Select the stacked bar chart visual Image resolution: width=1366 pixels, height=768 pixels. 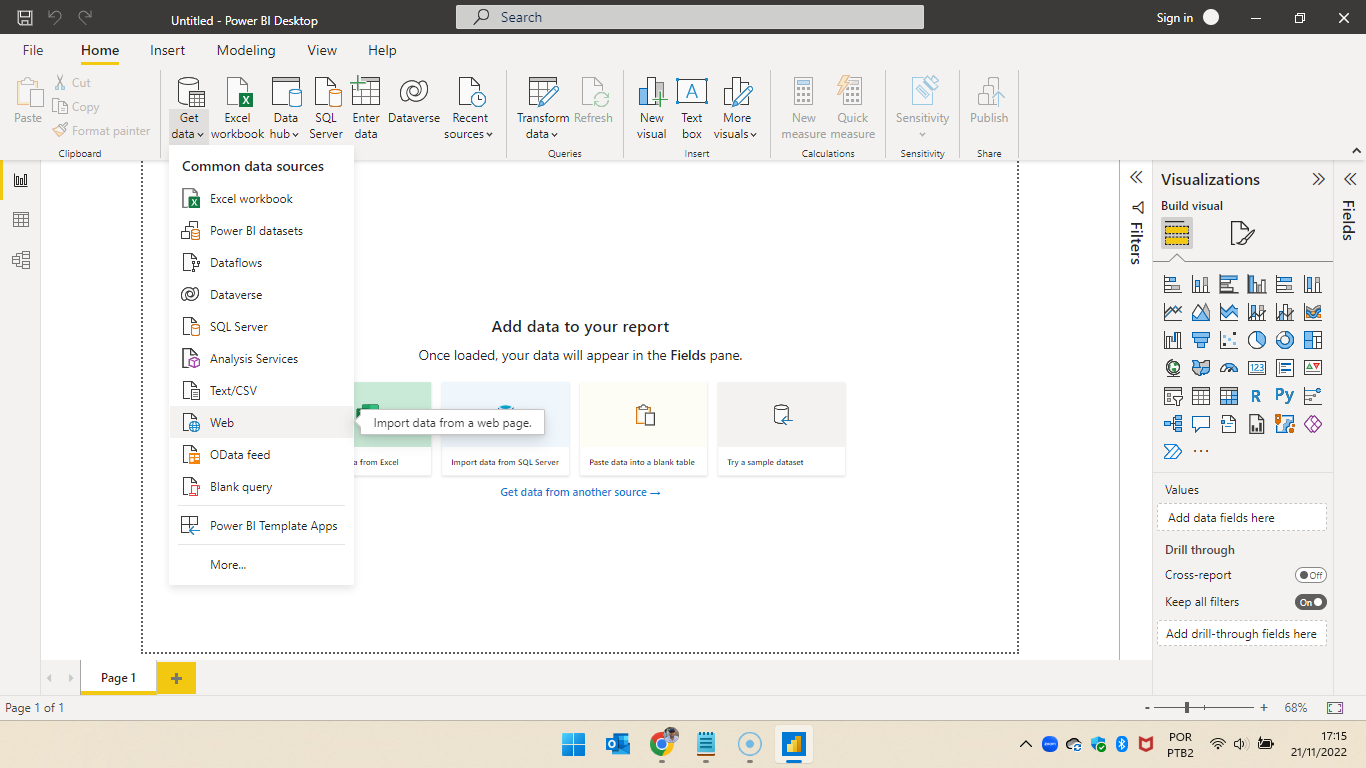[x=1173, y=284]
